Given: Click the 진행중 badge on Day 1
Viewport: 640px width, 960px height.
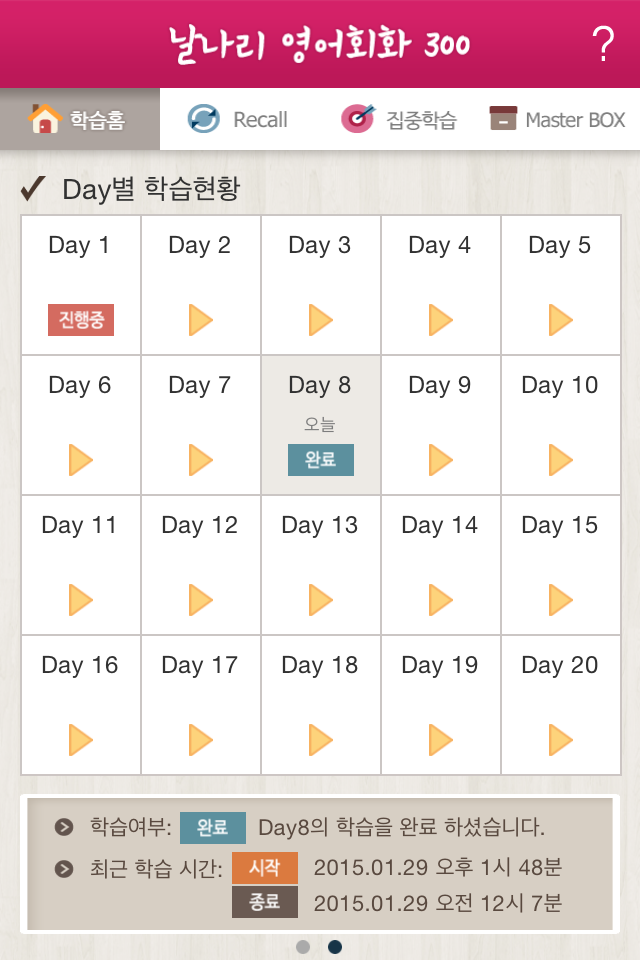Looking at the screenshot, I should pos(81,320).
